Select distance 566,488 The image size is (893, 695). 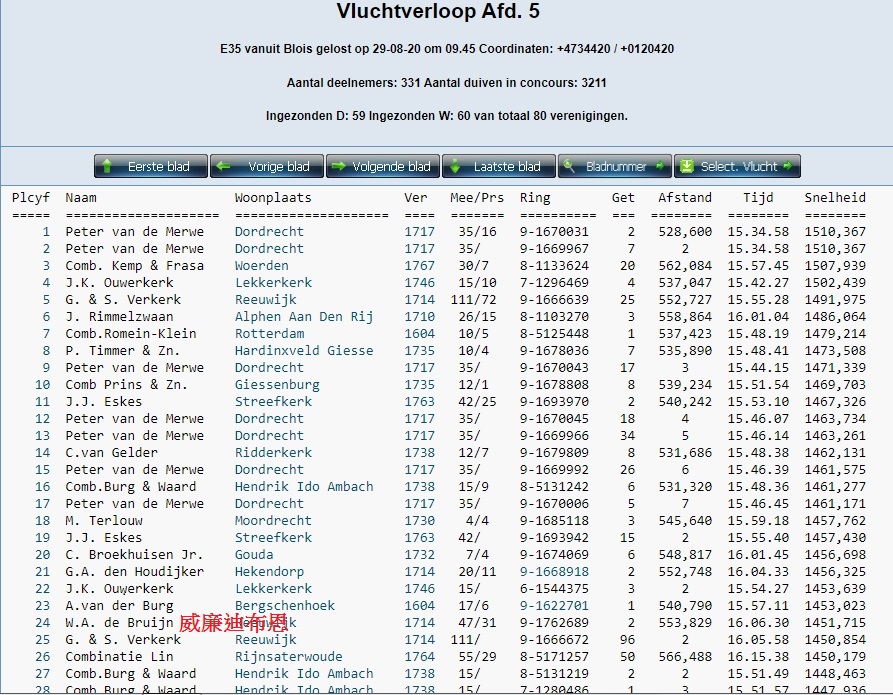(685, 657)
